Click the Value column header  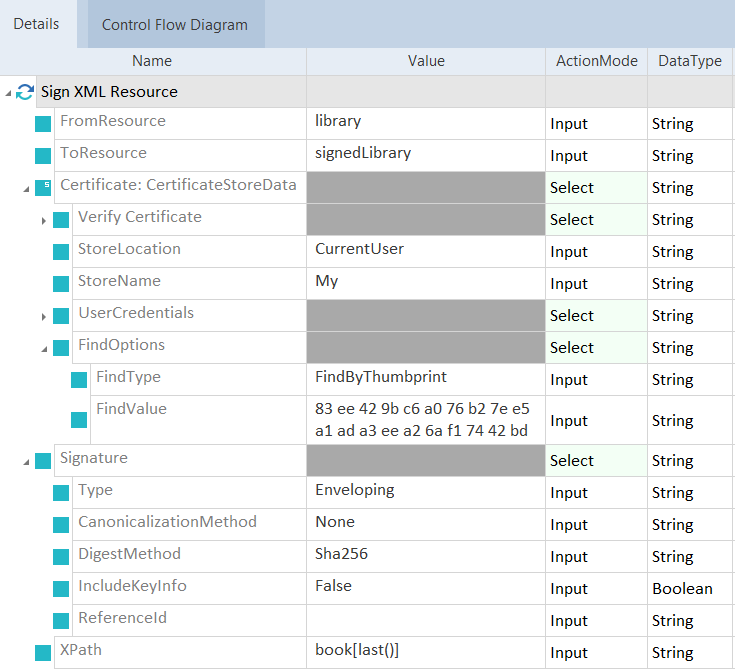426,61
